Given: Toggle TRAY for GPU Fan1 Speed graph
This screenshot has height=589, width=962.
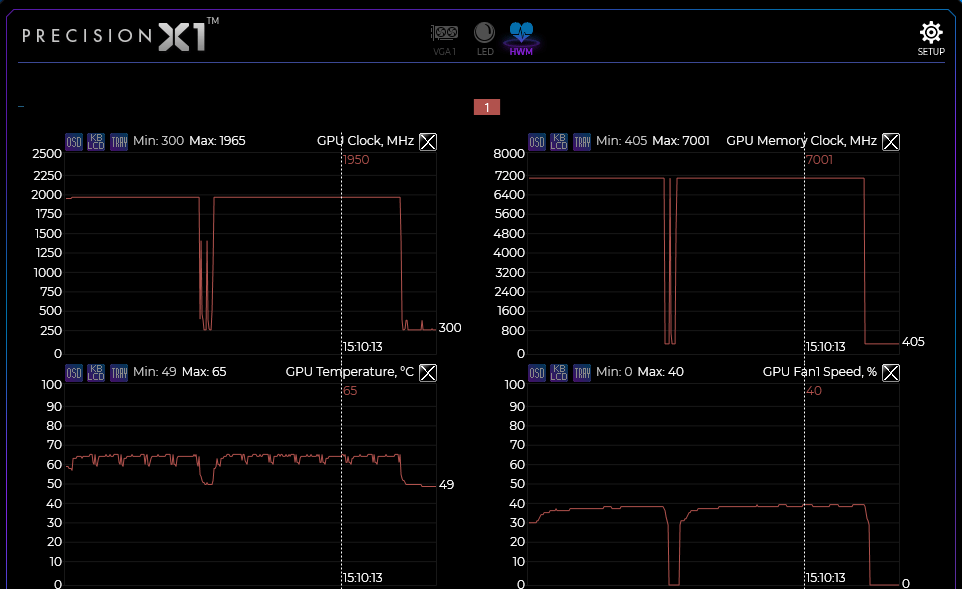Looking at the screenshot, I should (x=582, y=372).
